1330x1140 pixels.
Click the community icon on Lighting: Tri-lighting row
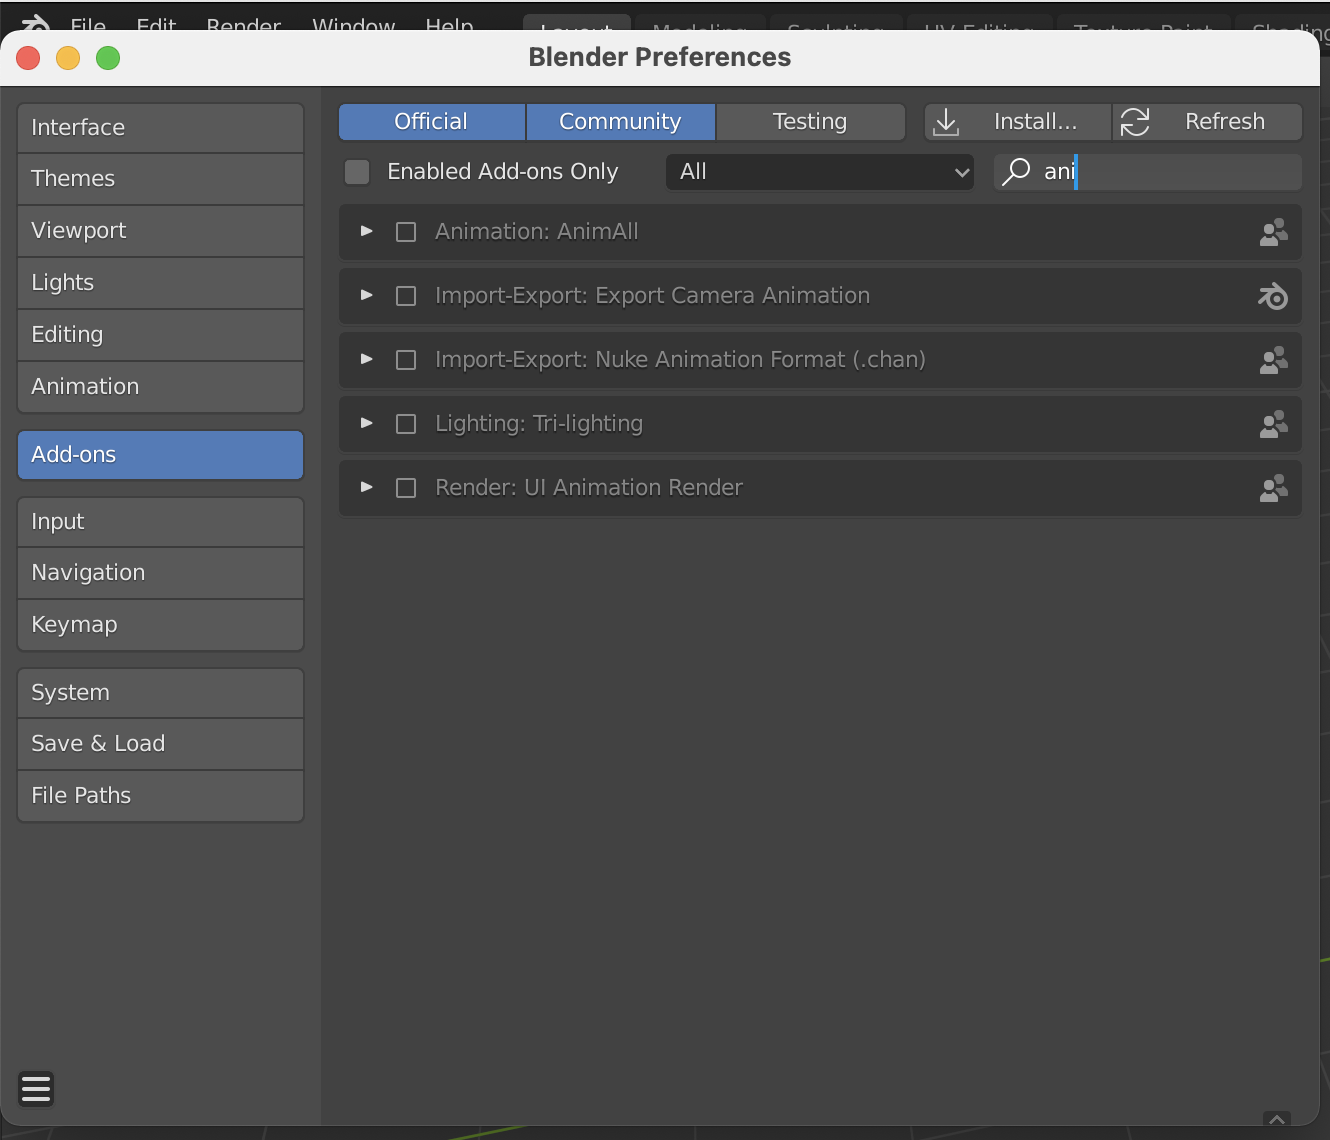pos(1273,425)
